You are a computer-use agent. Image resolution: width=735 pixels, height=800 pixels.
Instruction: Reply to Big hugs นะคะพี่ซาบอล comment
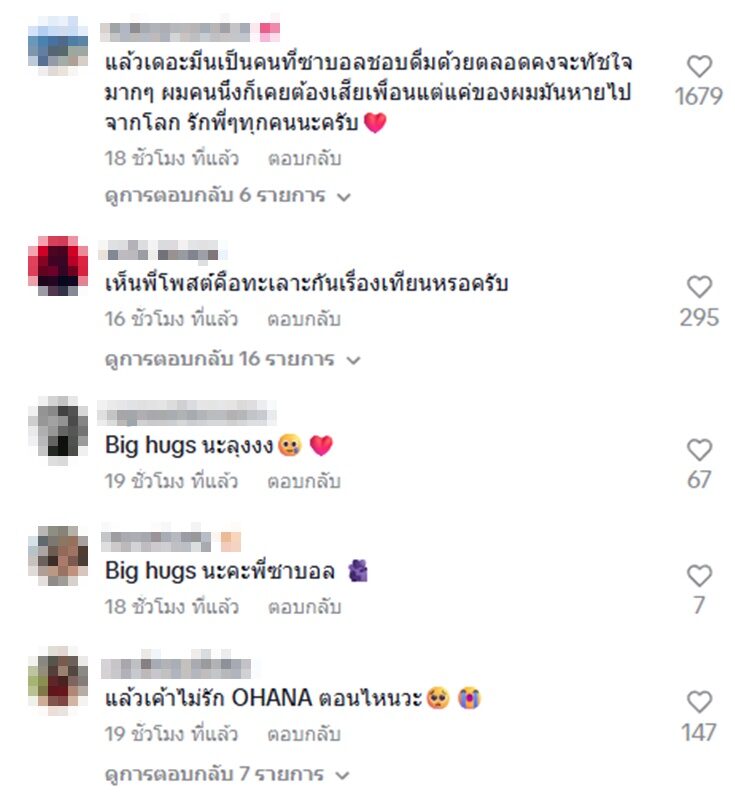(304, 607)
